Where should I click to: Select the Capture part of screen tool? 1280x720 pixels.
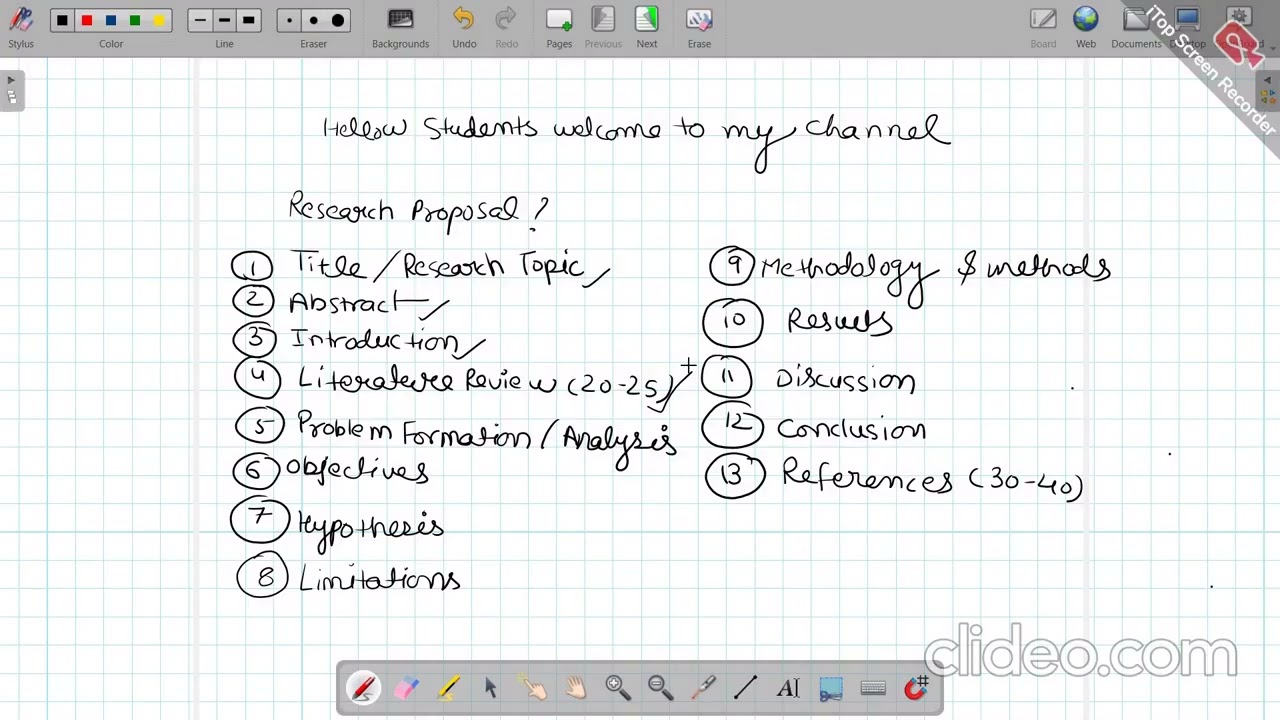point(830,688)
